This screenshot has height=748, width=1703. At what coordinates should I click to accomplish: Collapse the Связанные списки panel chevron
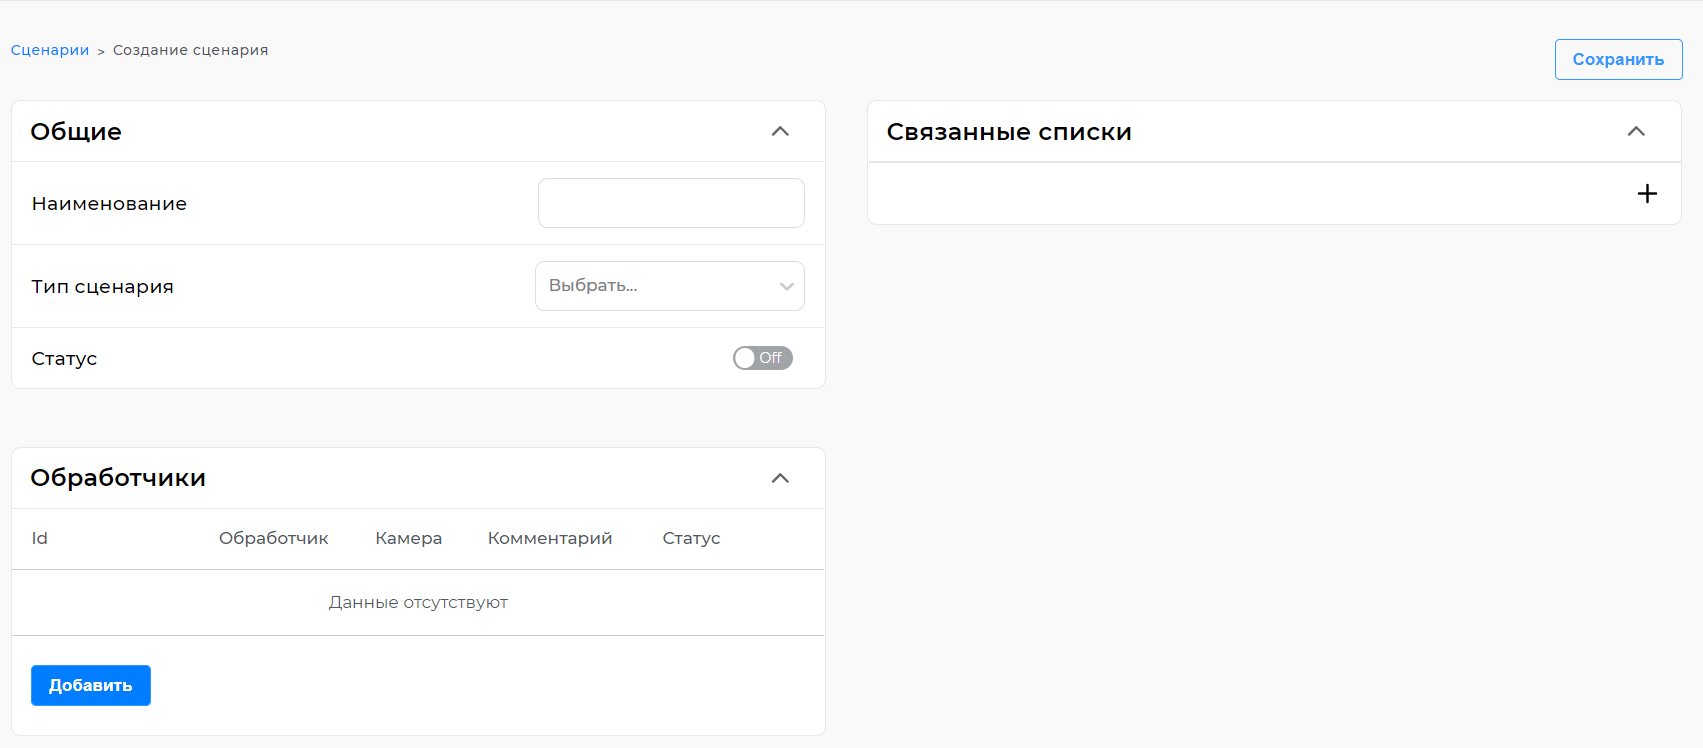(x=1636, y=131)
